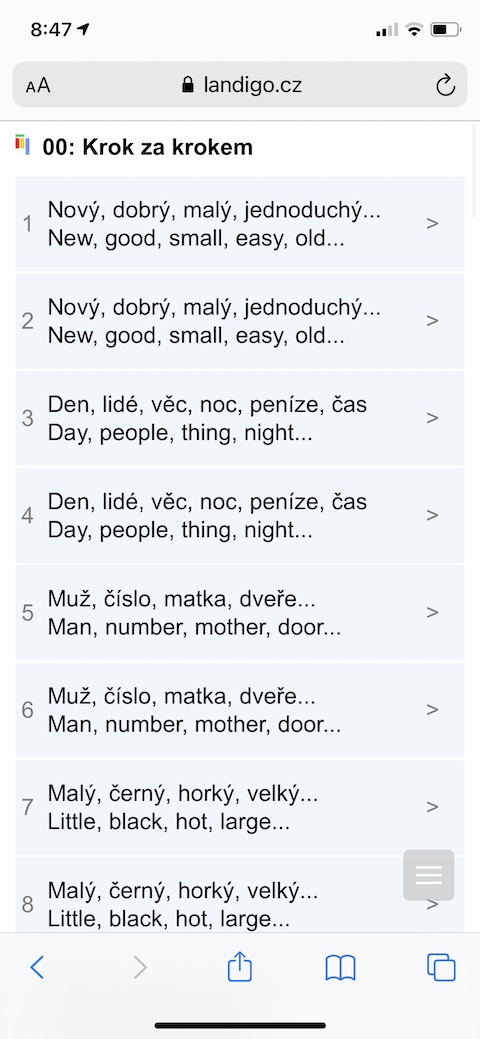Screen dimensions: 480x1039
Task: Expand lesson 4 using its chevron
Action: 432,515
